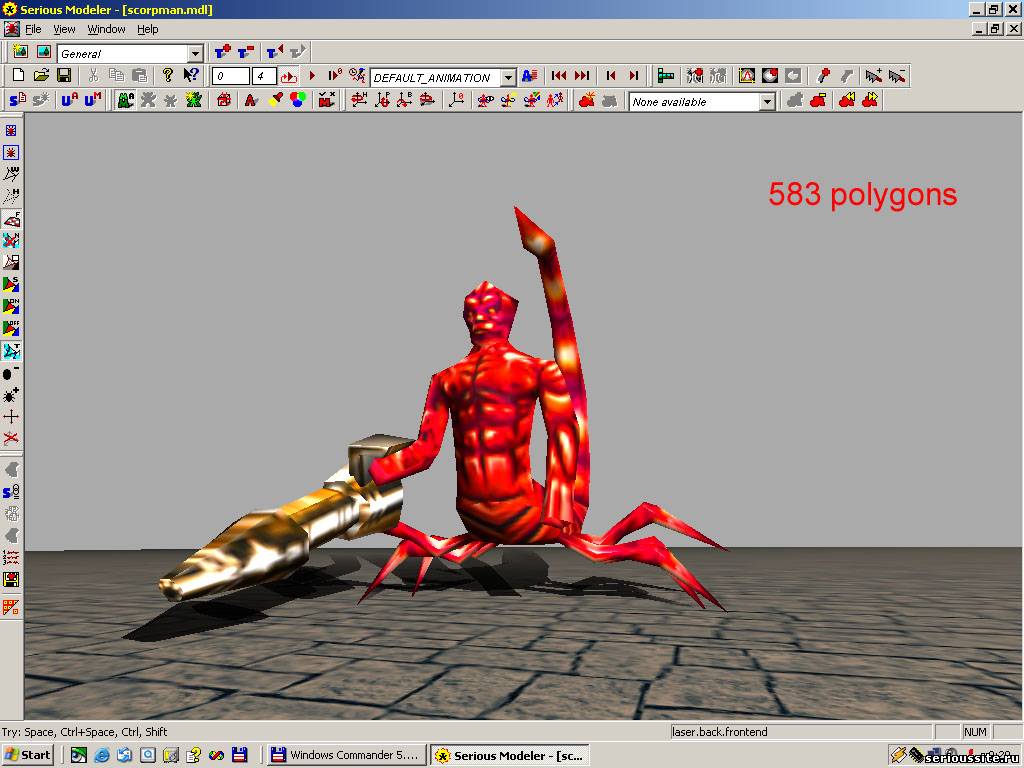The height and width of the screenshot is (768, 1024).
Task: Click the saw plus icon
Action: pos(873,76)
